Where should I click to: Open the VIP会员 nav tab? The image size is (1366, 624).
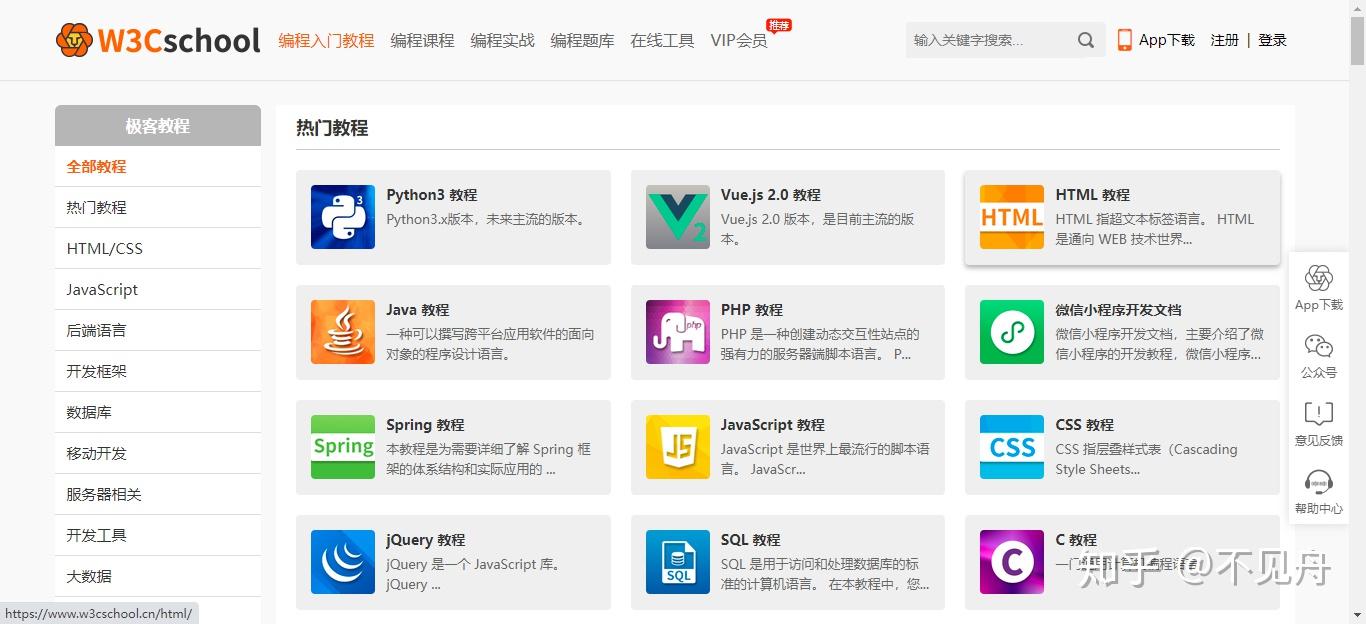coord(739,40)
